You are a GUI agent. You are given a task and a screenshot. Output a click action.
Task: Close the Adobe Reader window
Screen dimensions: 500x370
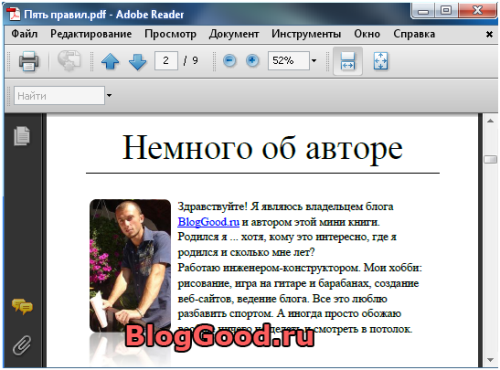(x=477, y=11)
